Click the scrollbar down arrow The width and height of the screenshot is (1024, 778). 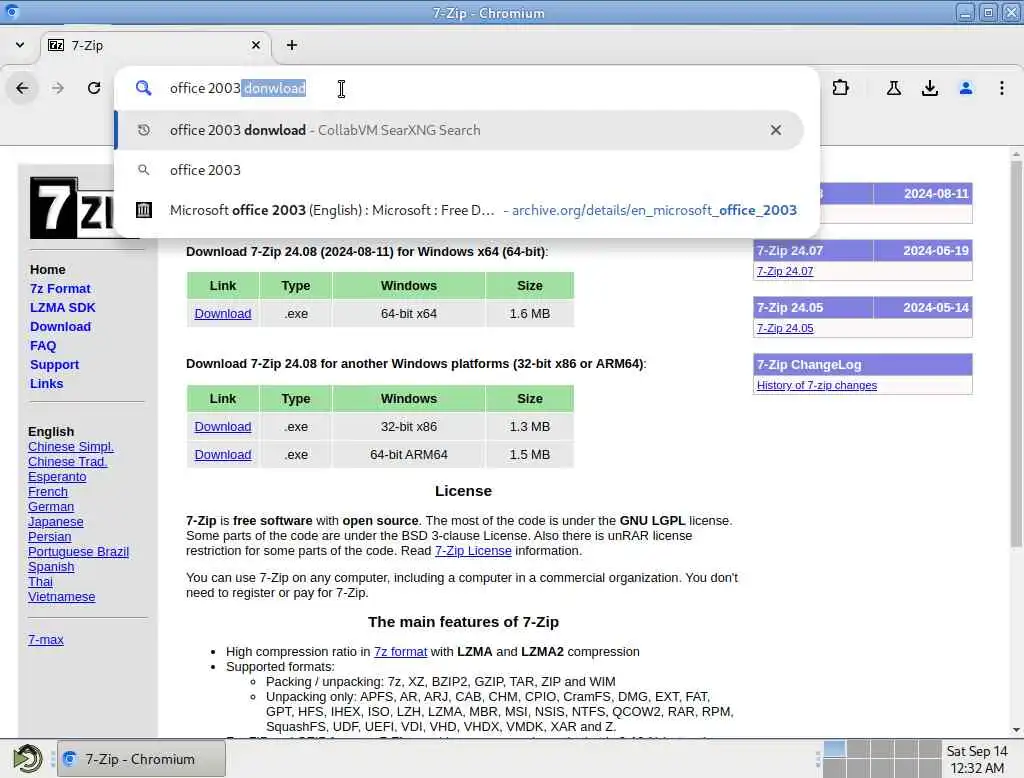coord(1016,730)
